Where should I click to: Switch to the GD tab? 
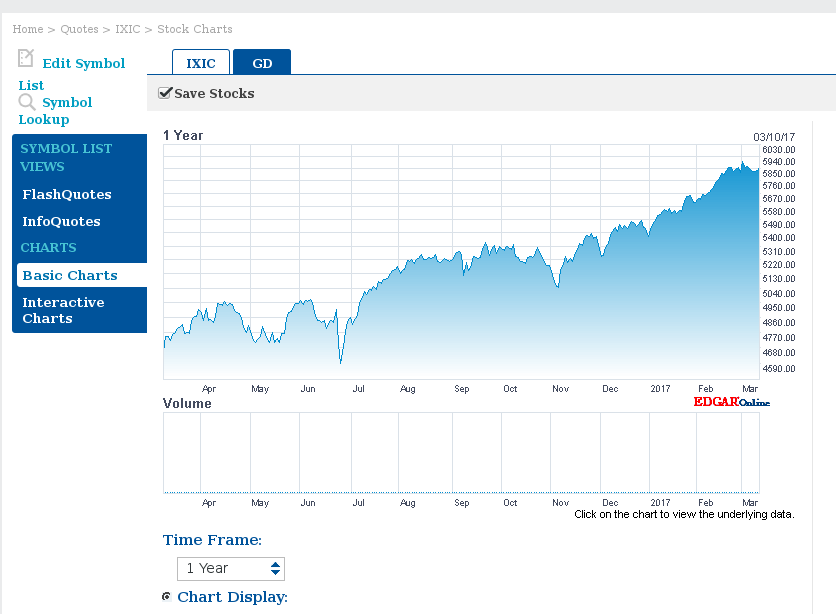coord(262,62)
